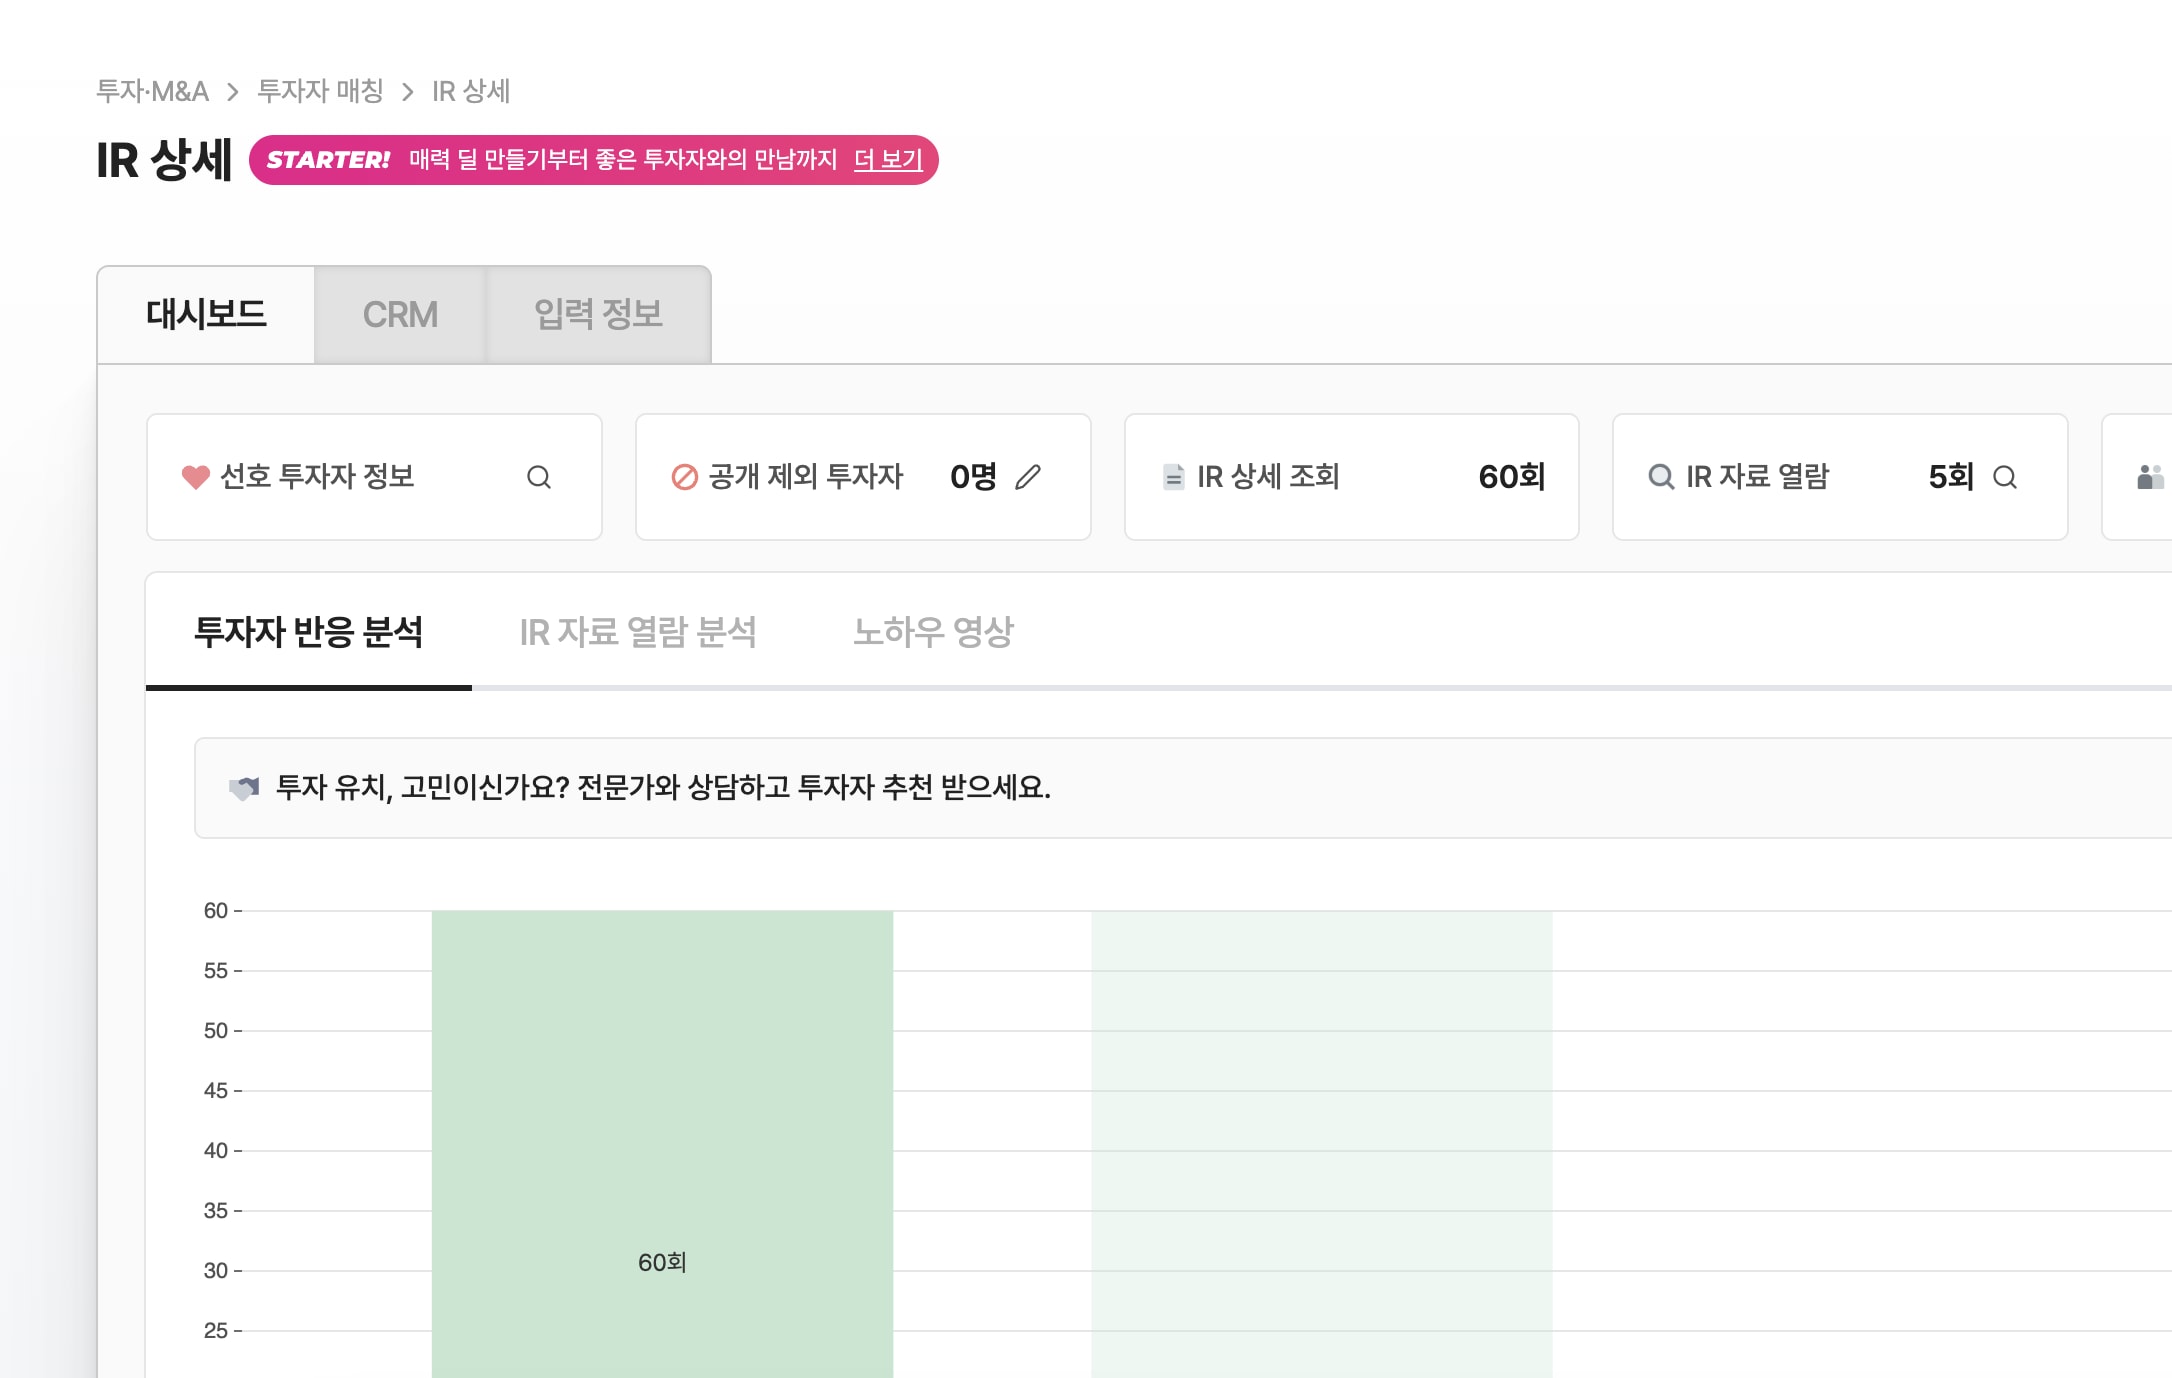2172x1378 pixels.
Task: Go to 투자자 매칭 breadcrumb
Action: click(x=320, y=91)
